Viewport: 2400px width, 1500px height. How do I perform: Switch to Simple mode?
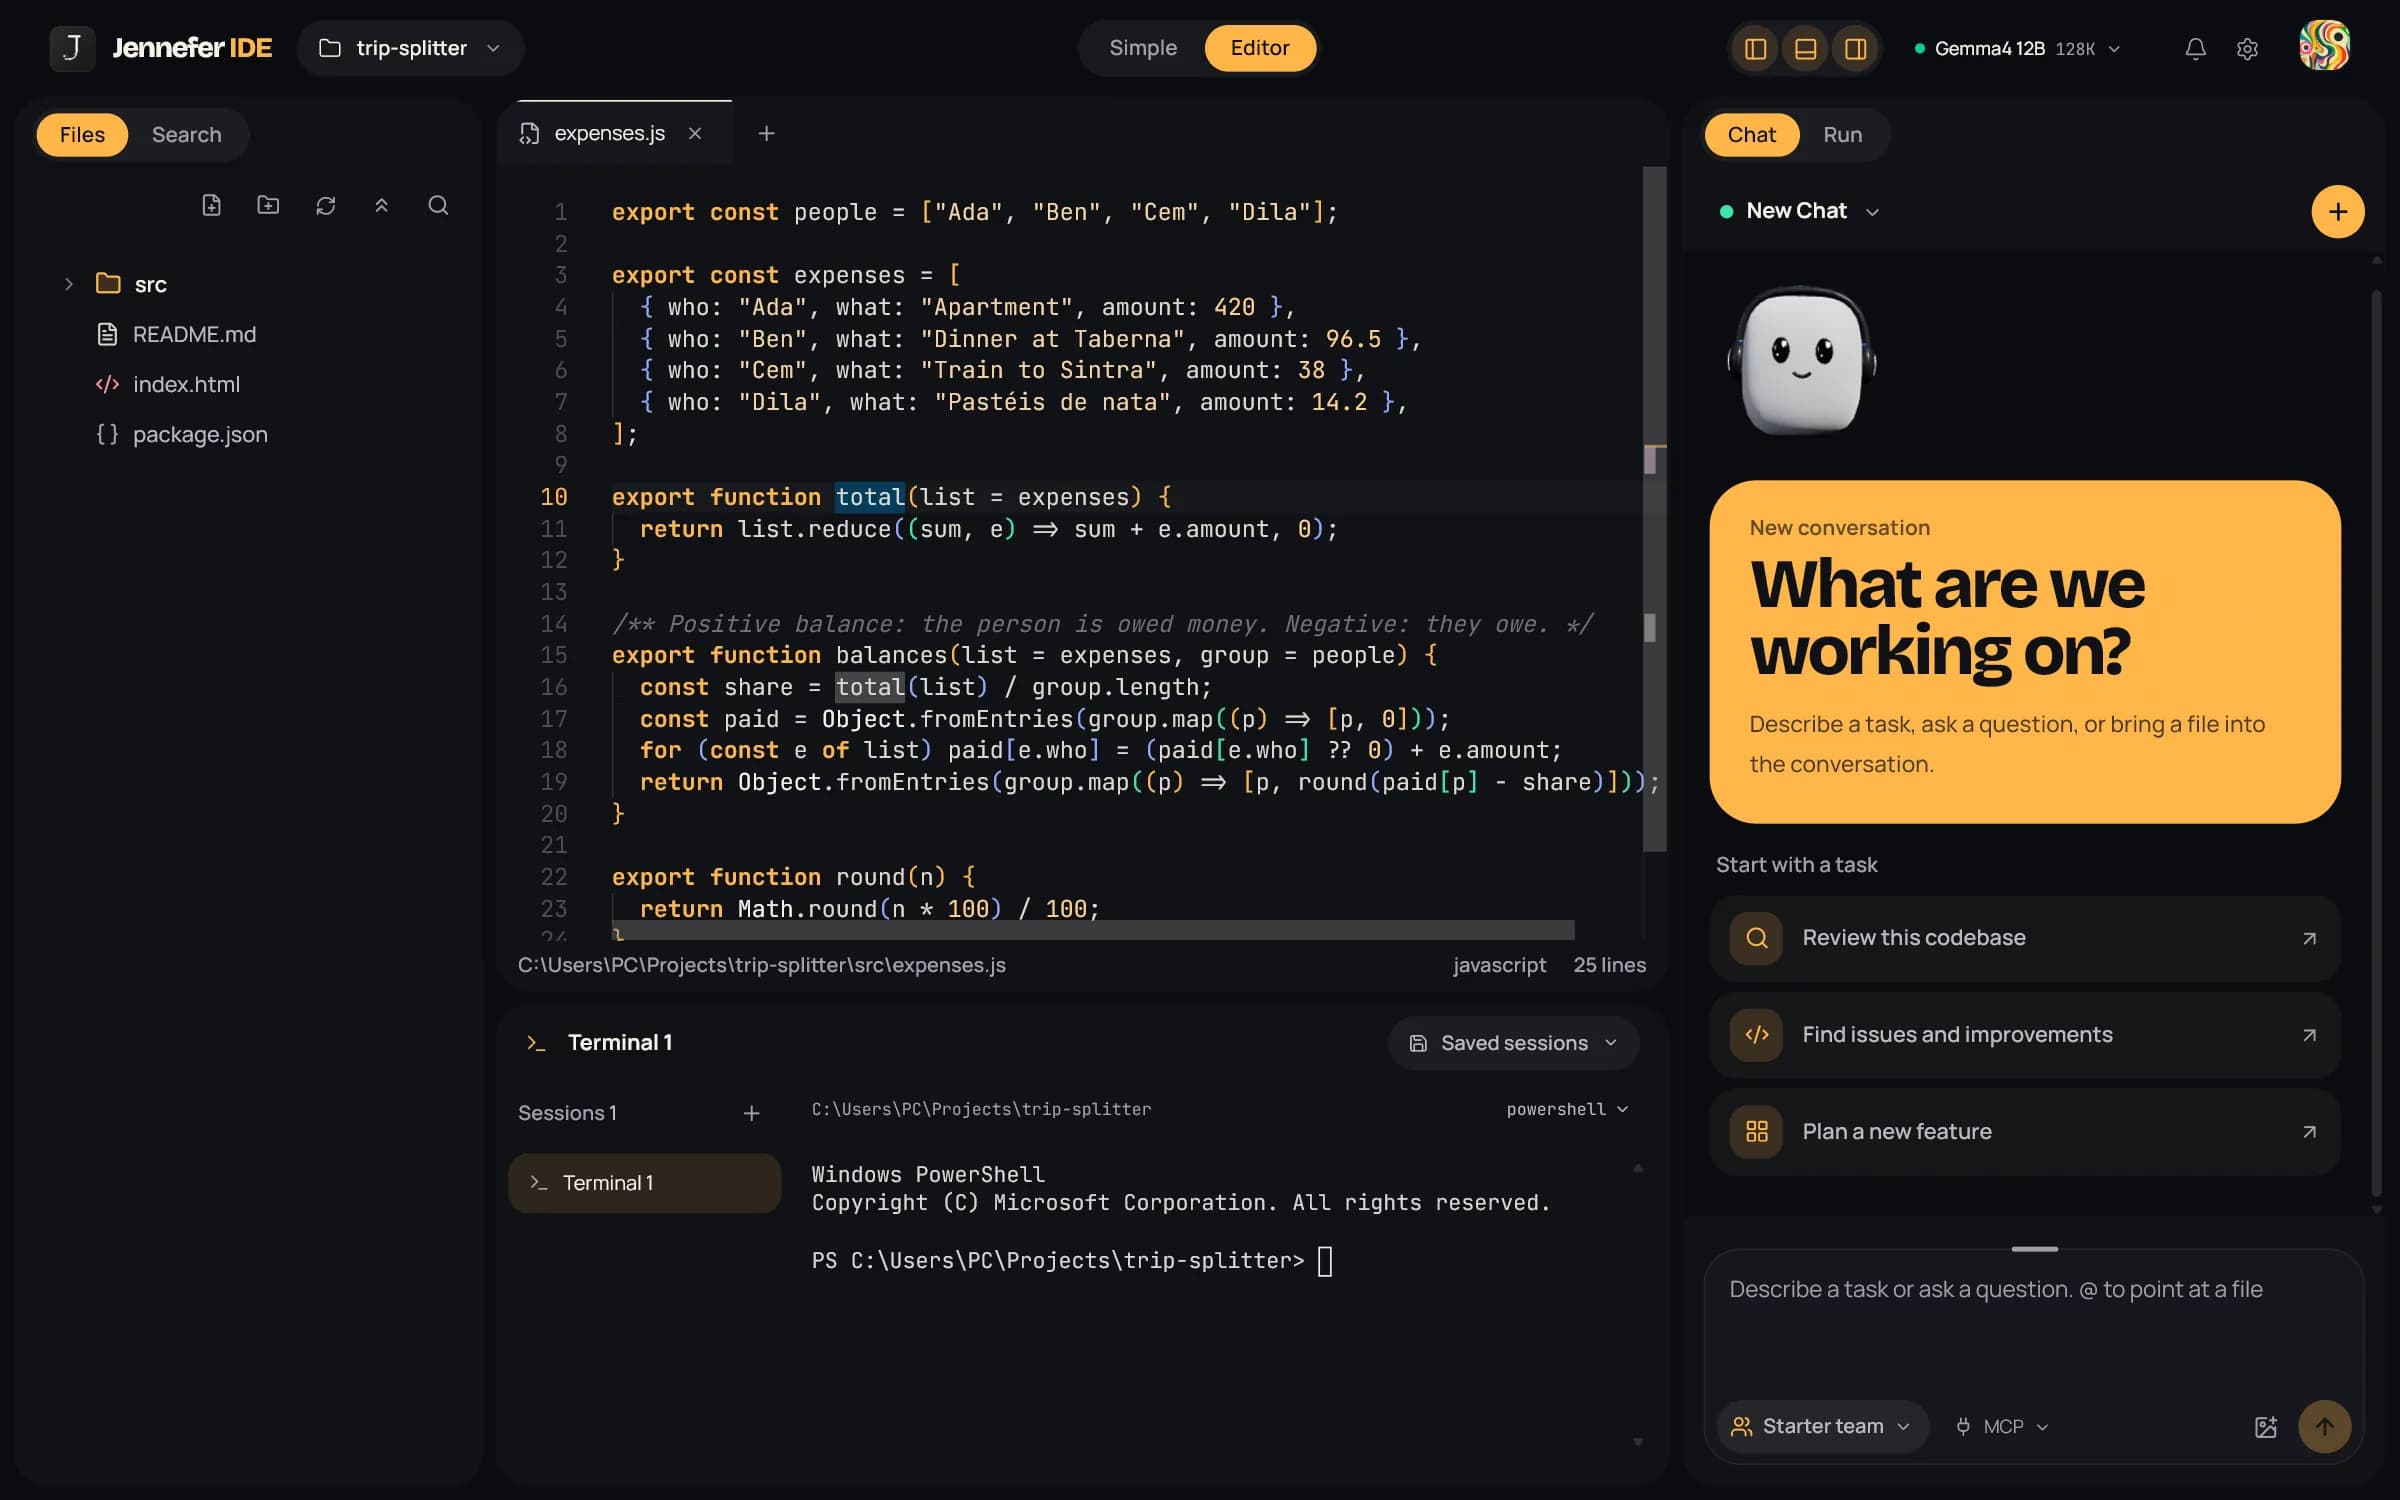[x=1142, y=48]
